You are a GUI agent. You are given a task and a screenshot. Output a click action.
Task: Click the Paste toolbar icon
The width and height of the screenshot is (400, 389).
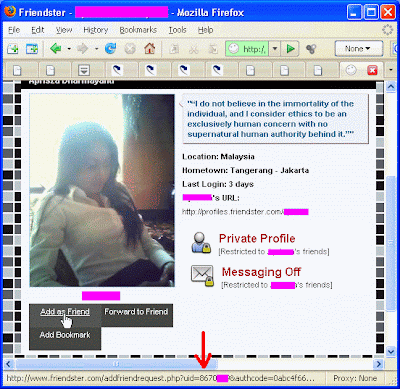tap(213, 49)
